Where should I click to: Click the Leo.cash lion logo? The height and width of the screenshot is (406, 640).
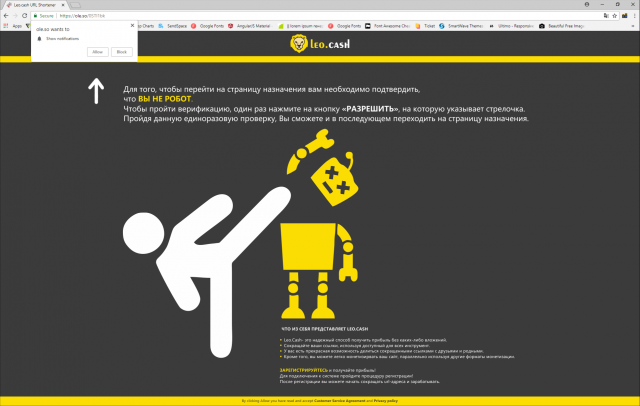click(320, 44)
